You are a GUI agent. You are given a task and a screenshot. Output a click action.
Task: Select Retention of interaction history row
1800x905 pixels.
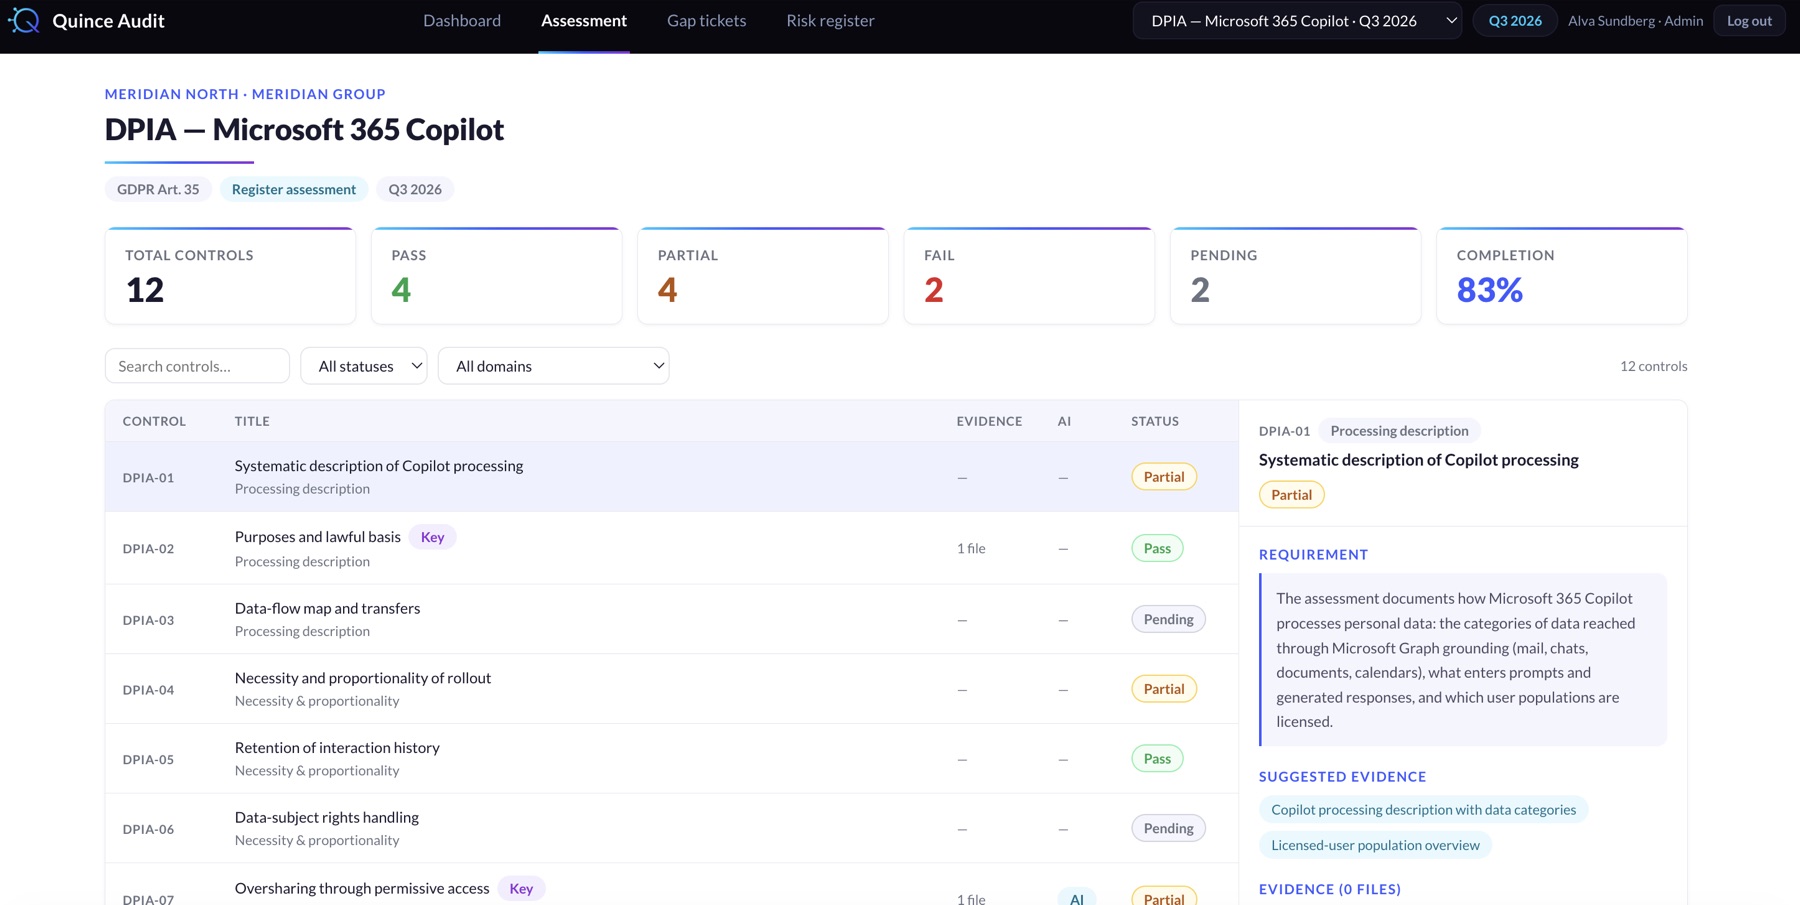pos(672,759)
